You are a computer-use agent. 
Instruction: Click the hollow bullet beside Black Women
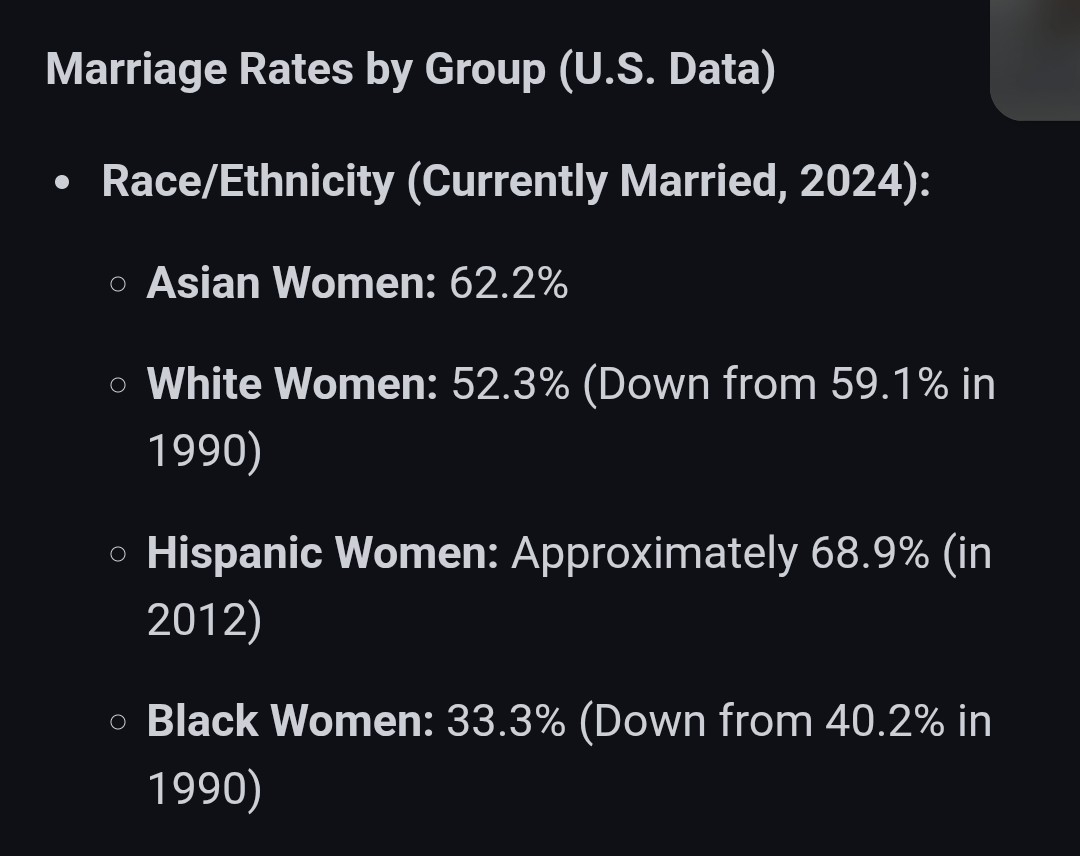[x=119, y=722]
